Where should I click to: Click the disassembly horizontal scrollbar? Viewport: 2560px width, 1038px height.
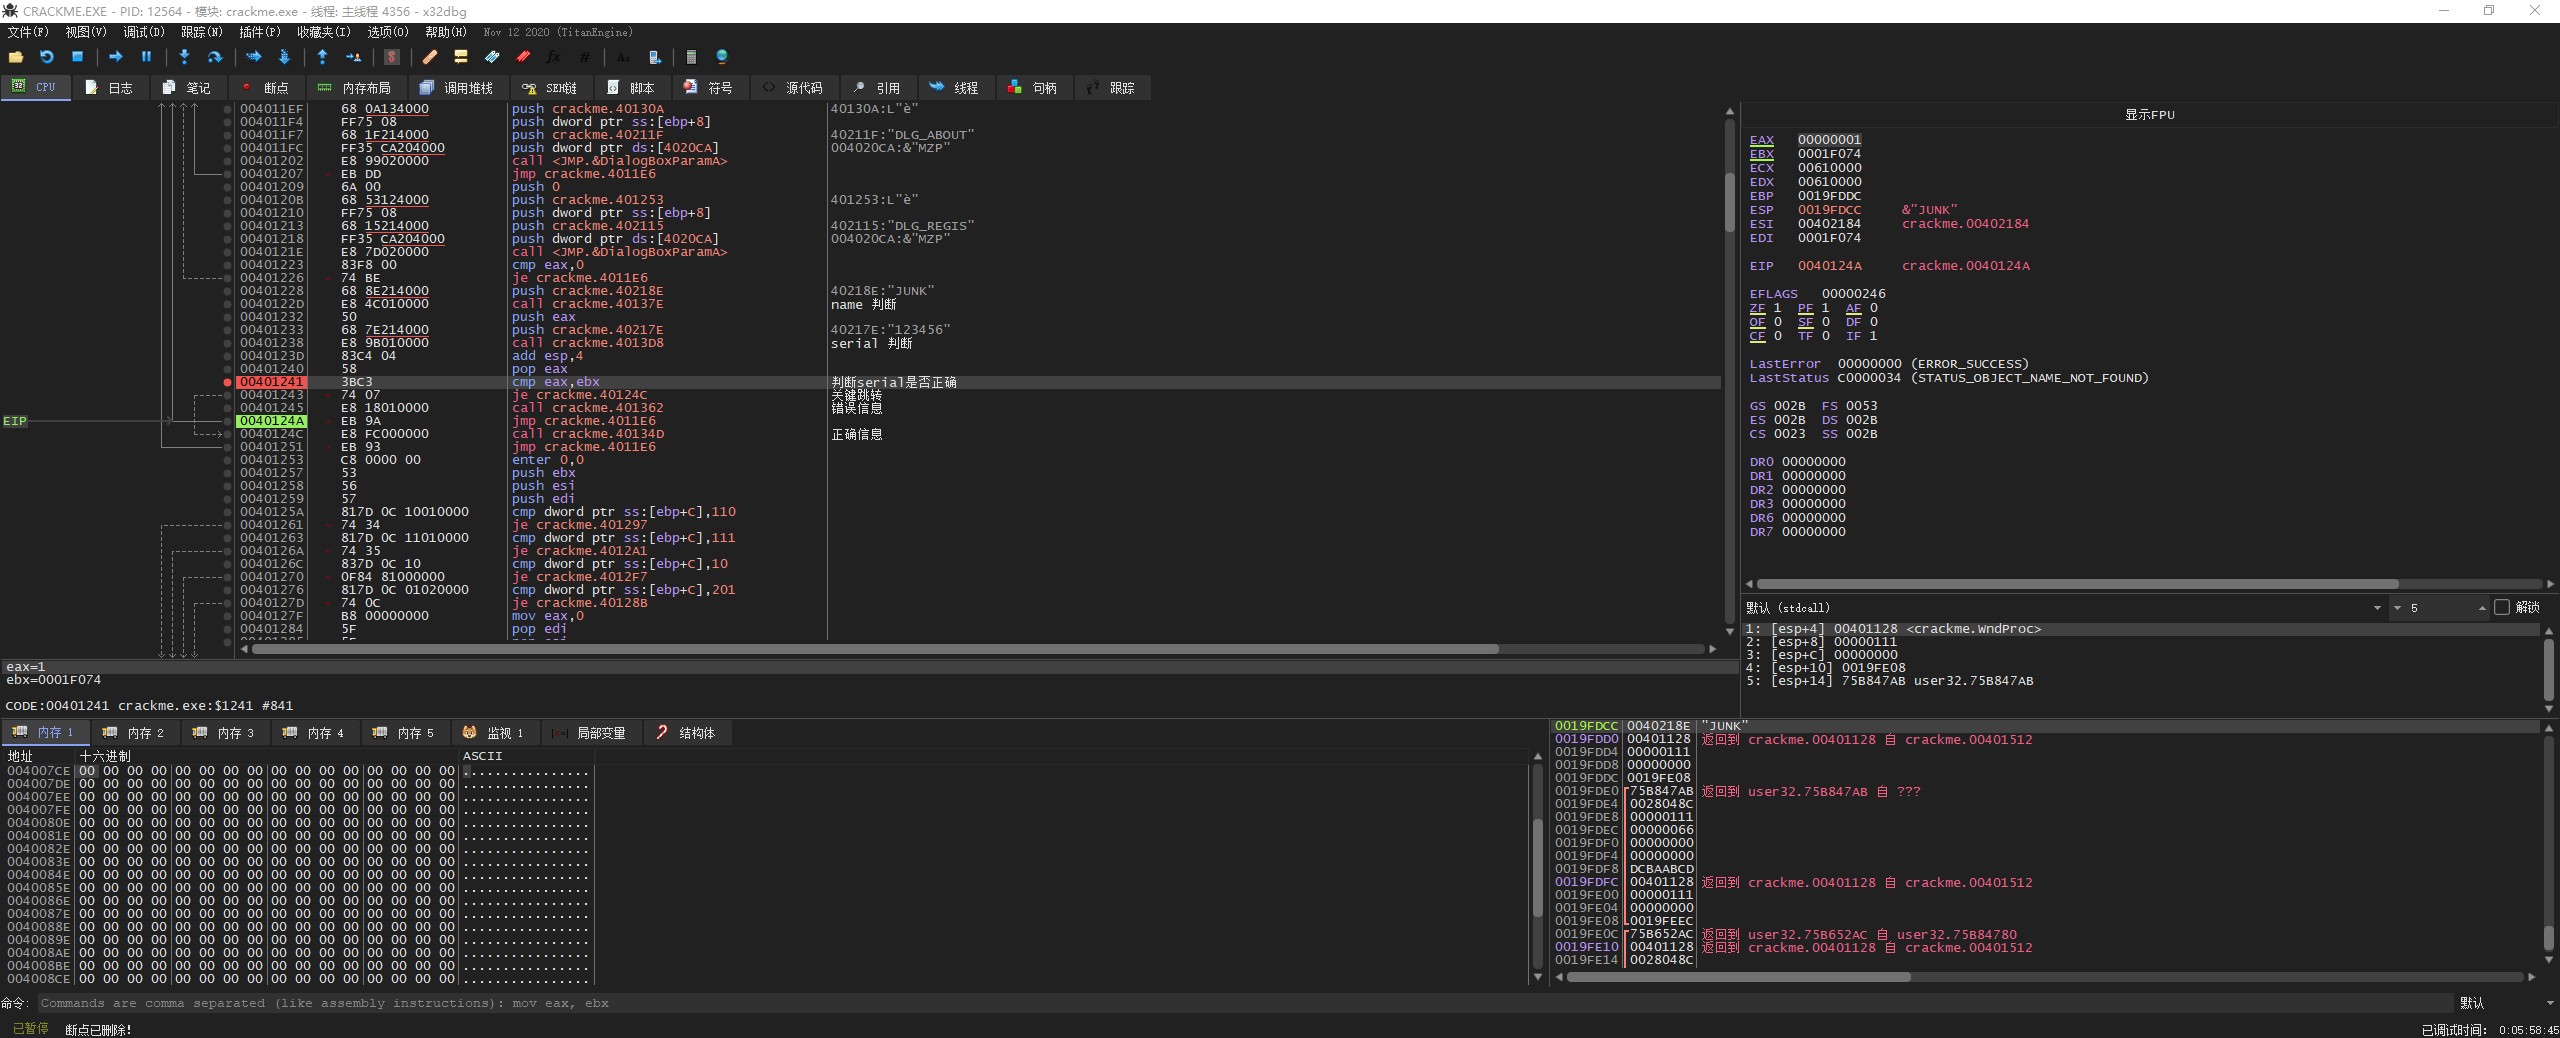point(875,649)
